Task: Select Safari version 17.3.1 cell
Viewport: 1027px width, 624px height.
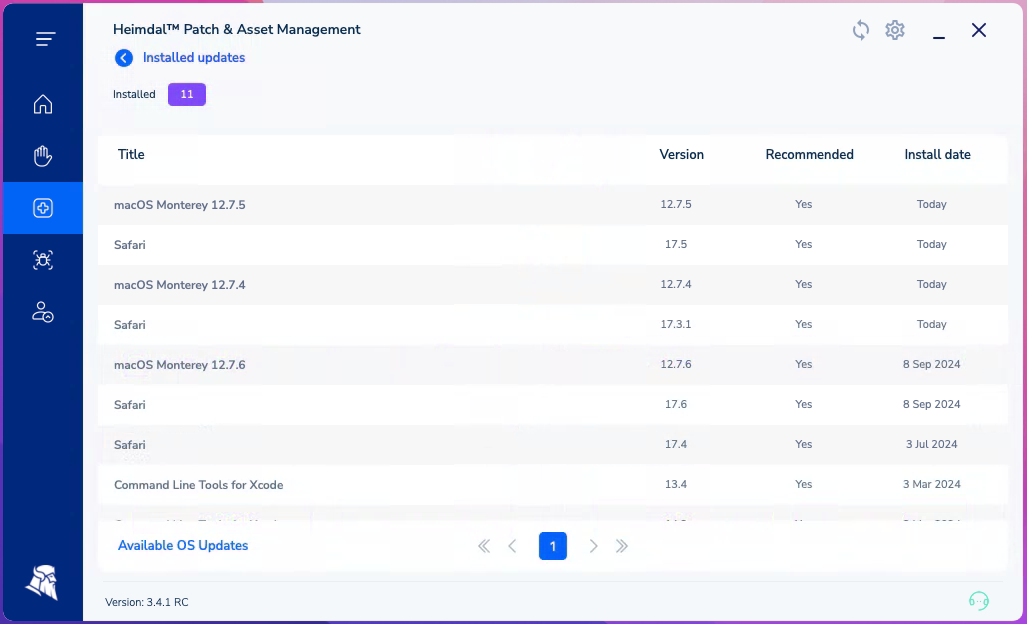Action: tap(676, 324)
